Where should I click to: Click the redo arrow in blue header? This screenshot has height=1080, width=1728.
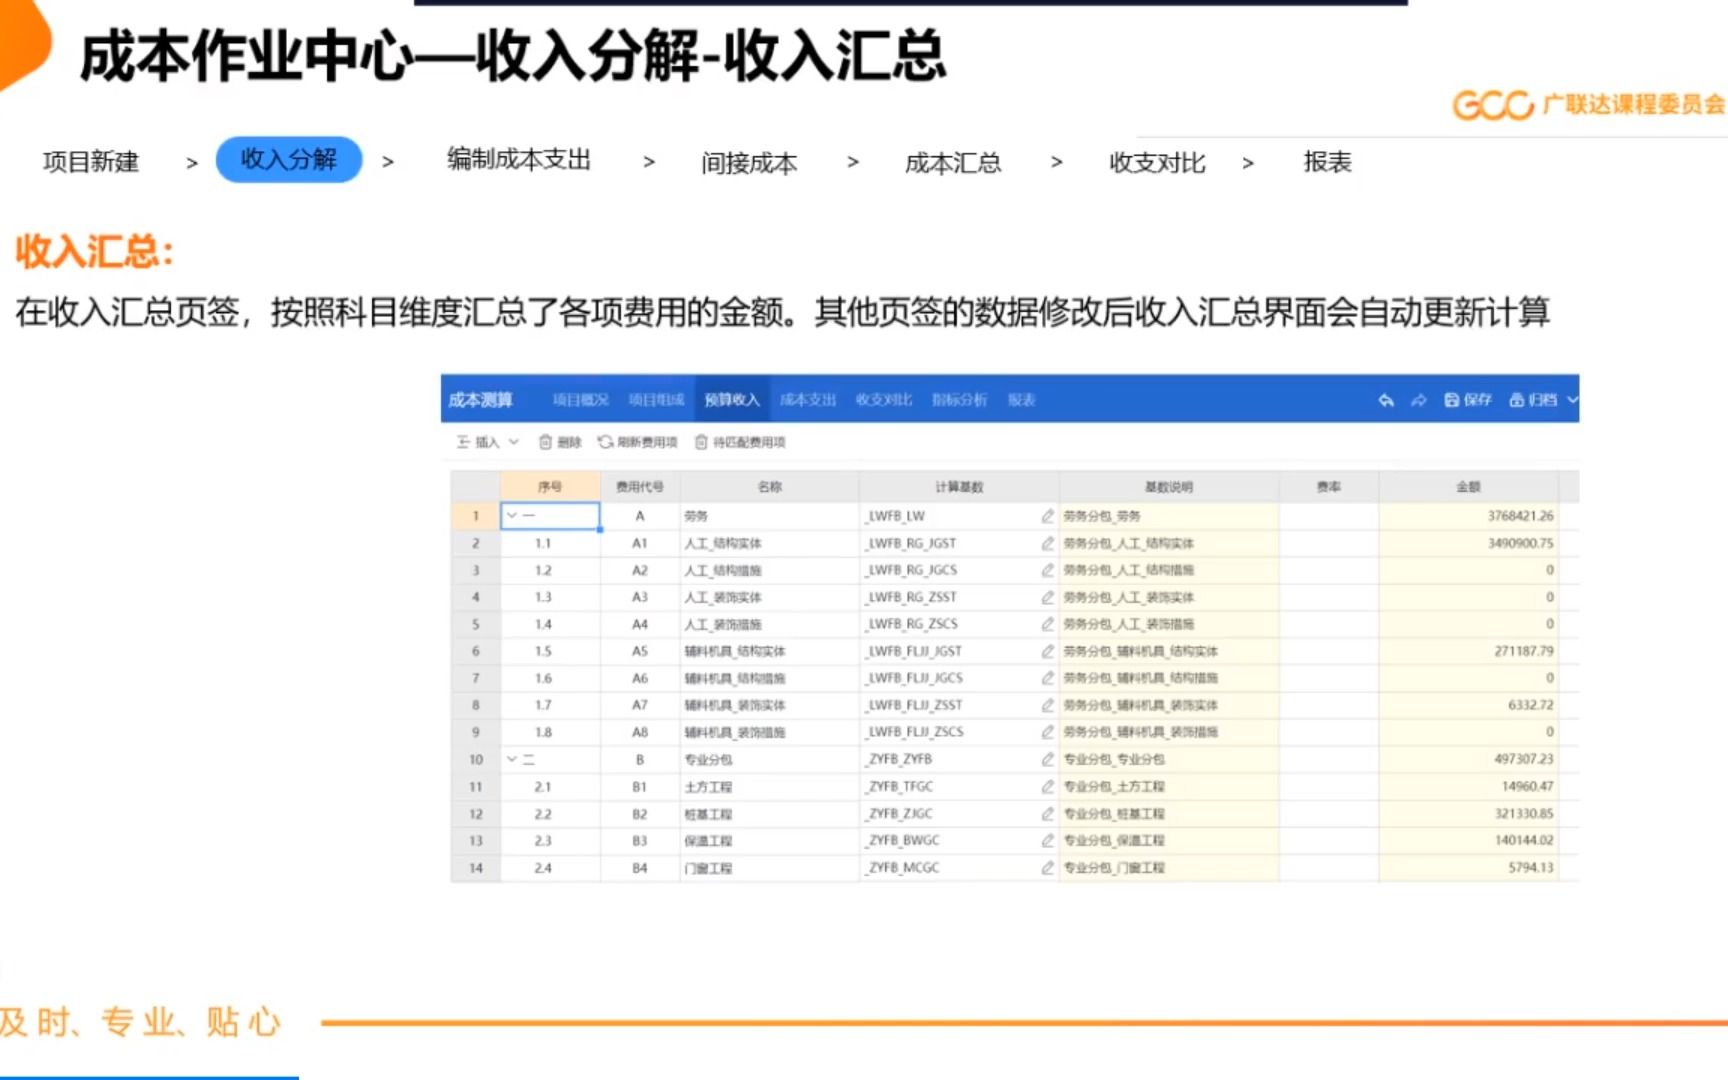point(1418,400)
